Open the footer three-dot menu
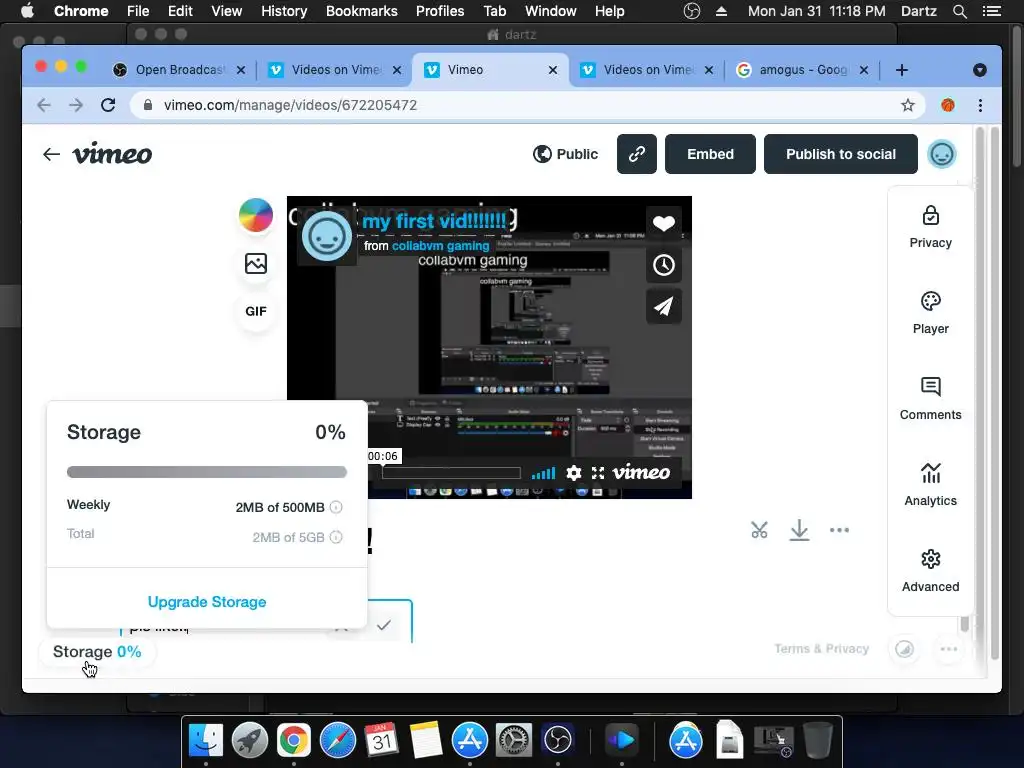This screenshot has height=768, width=1024. 949,648
